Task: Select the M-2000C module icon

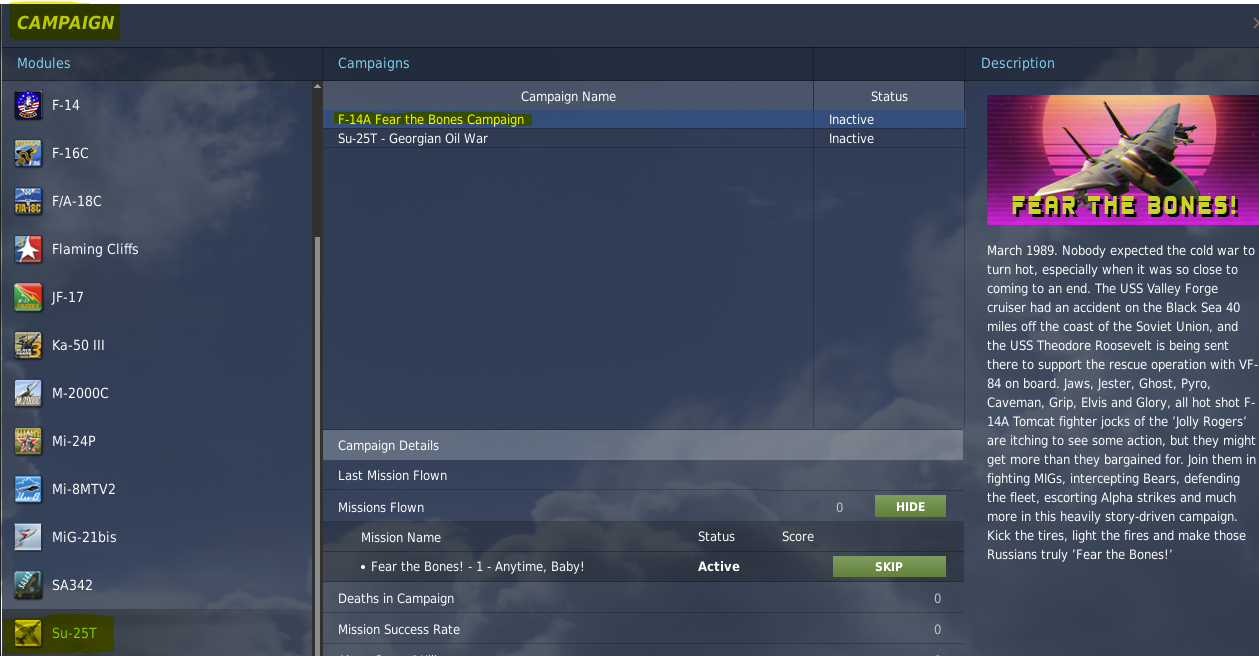Action: [x=28, y=393]
